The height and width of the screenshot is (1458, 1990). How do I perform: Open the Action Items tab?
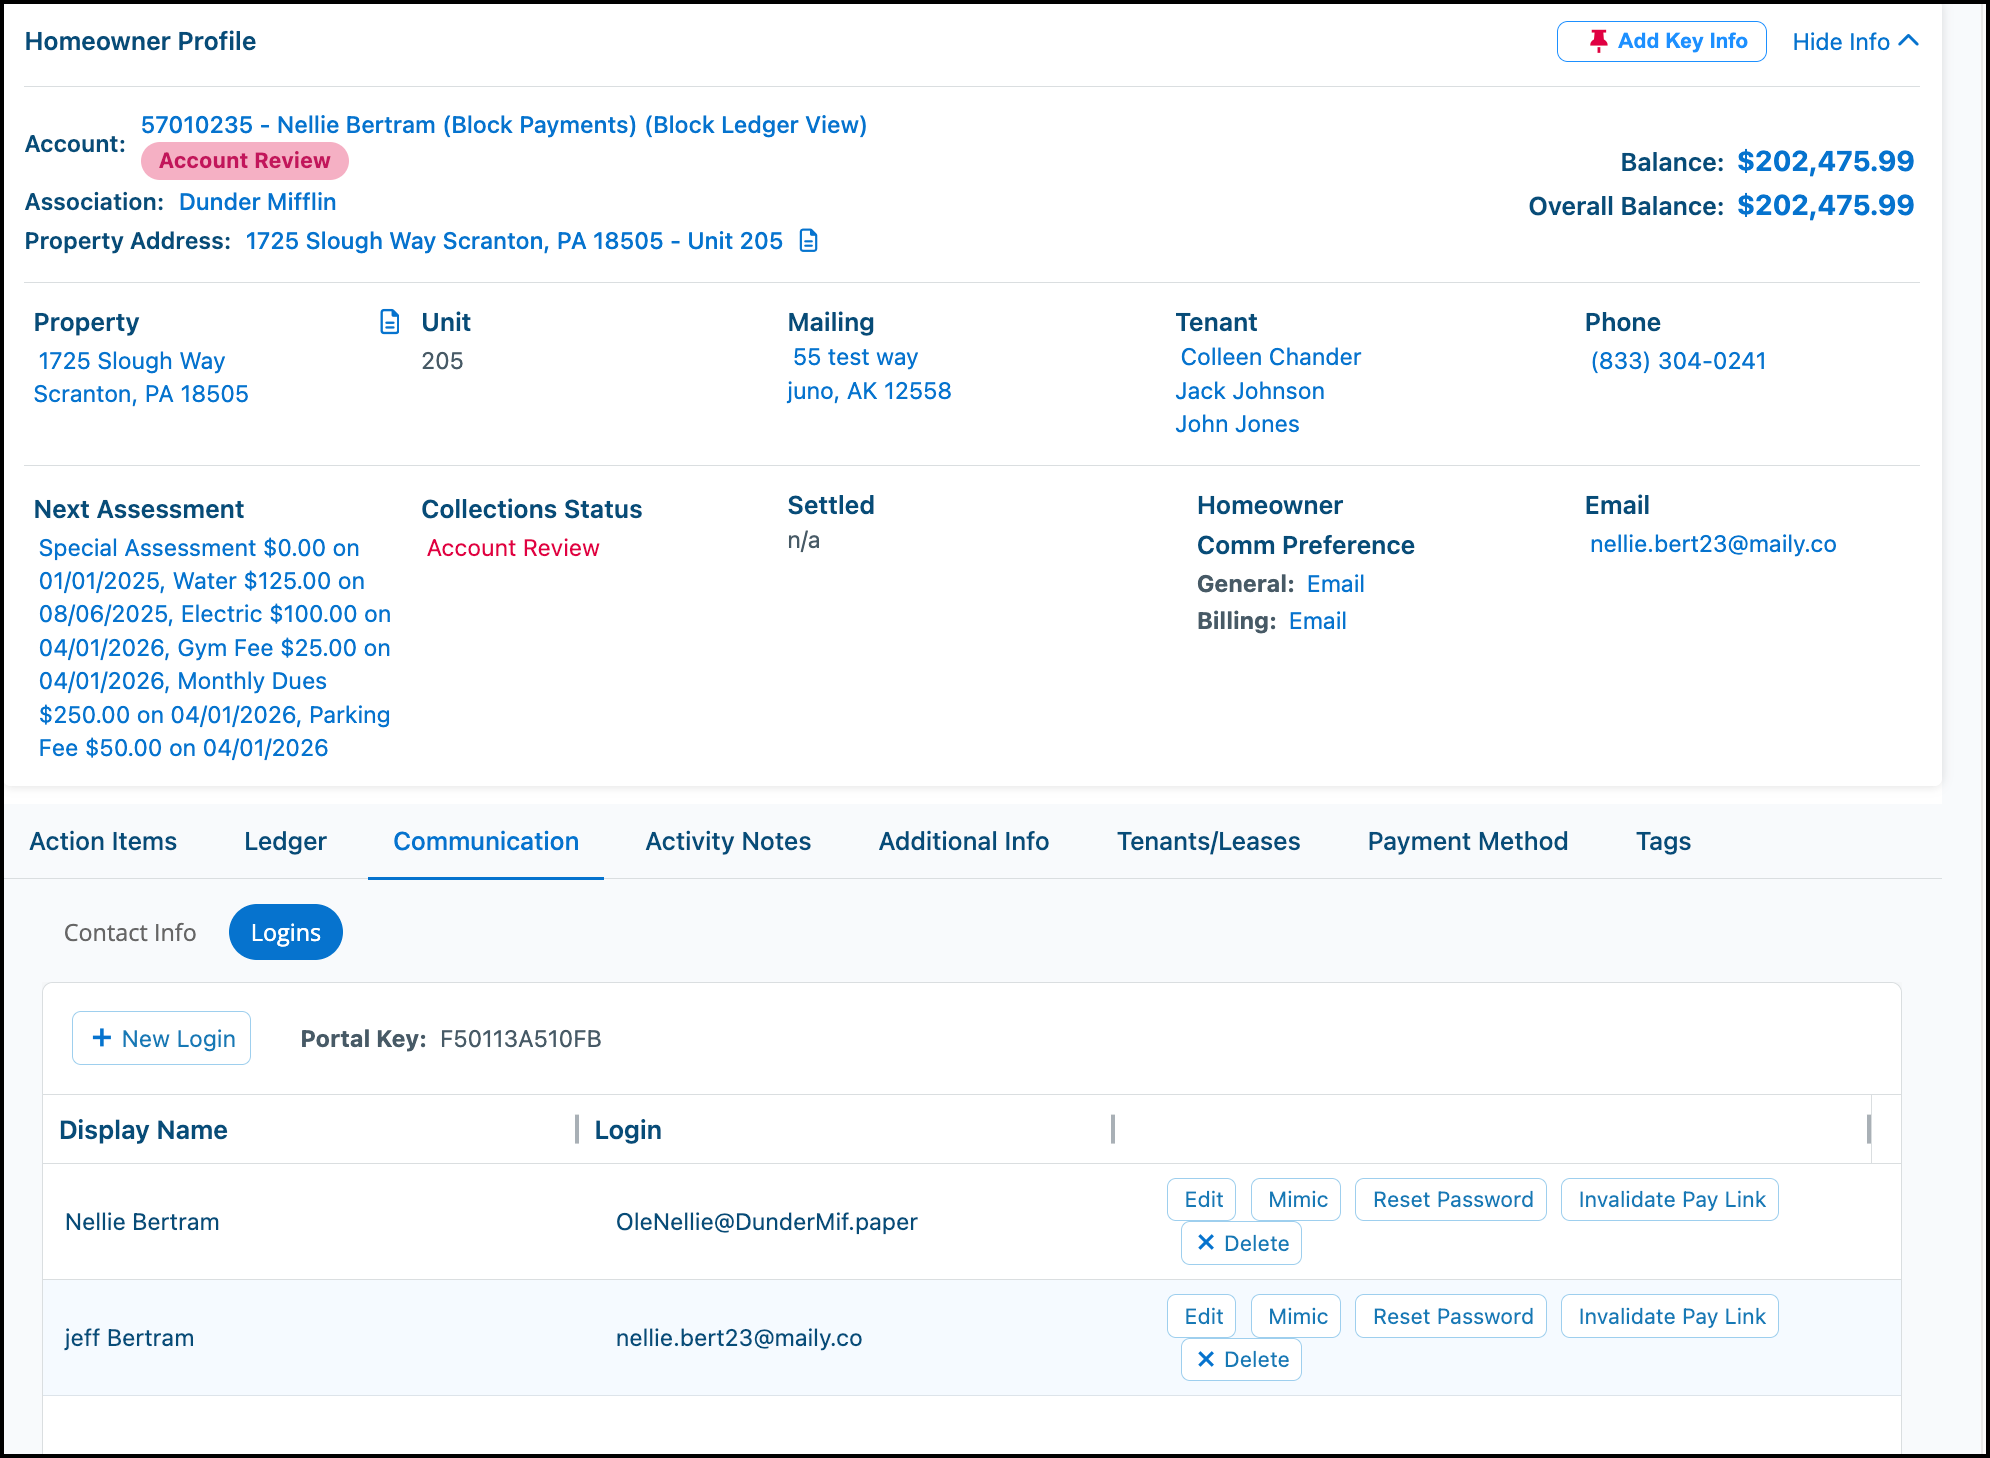103,841
